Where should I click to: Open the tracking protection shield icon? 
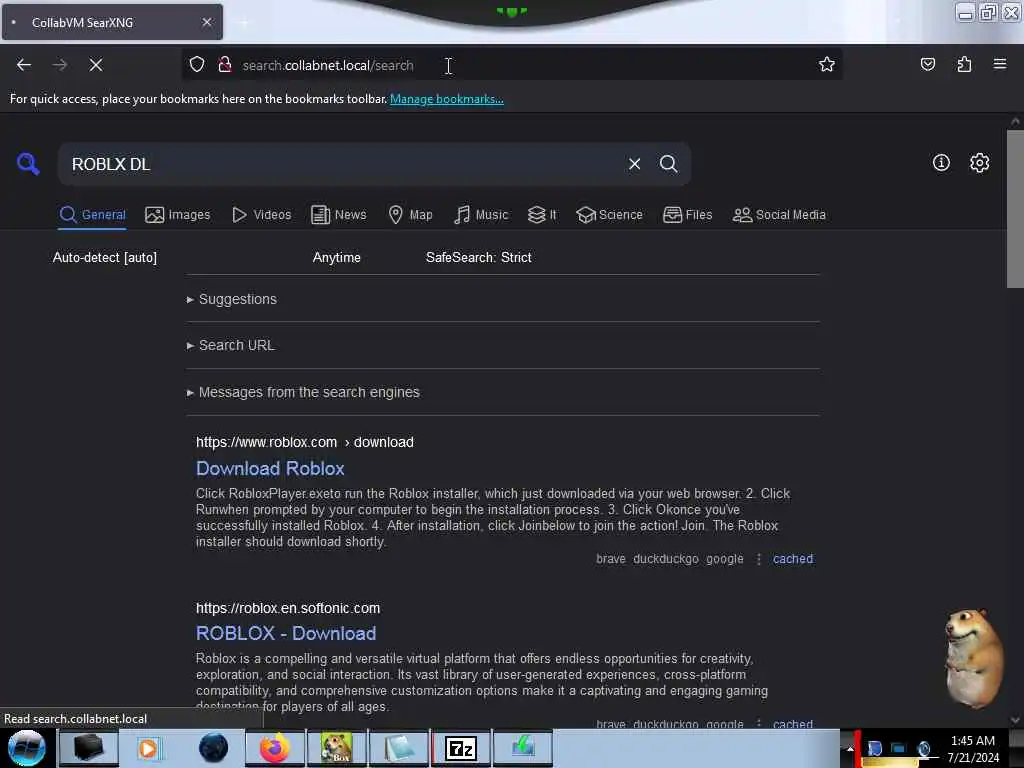[197, 65]
